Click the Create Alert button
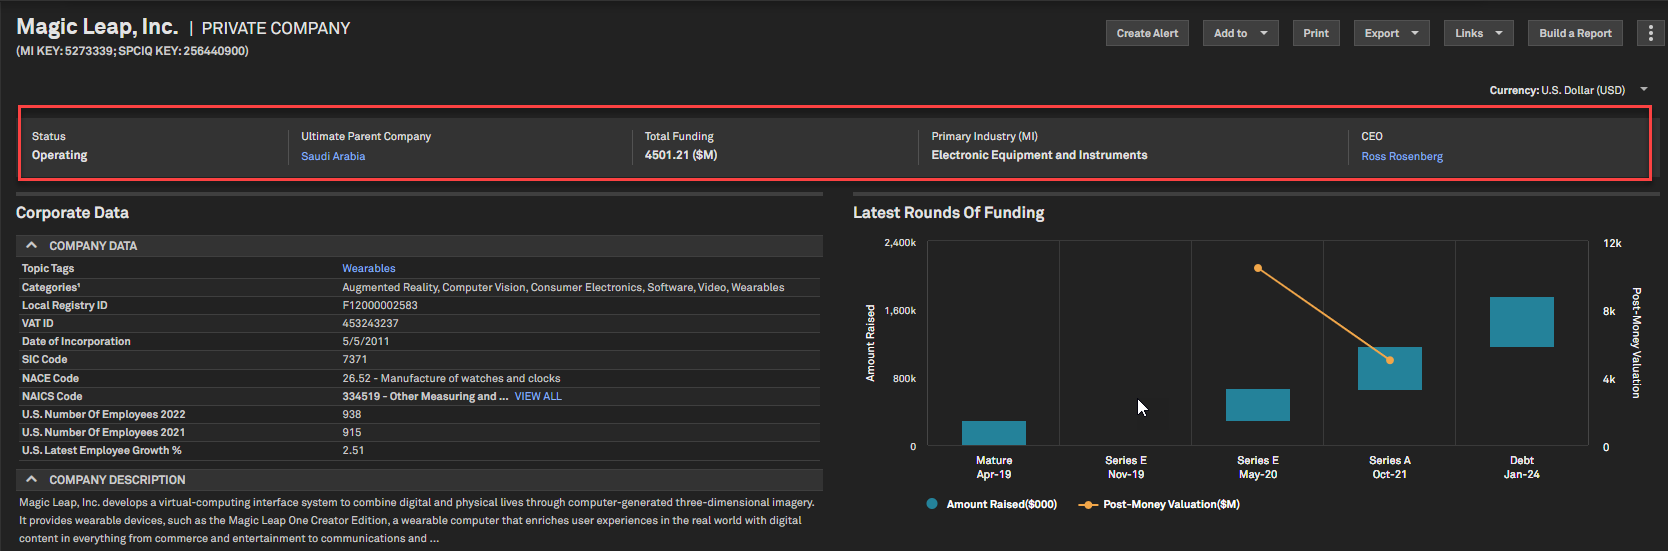 coord(1147,33)
